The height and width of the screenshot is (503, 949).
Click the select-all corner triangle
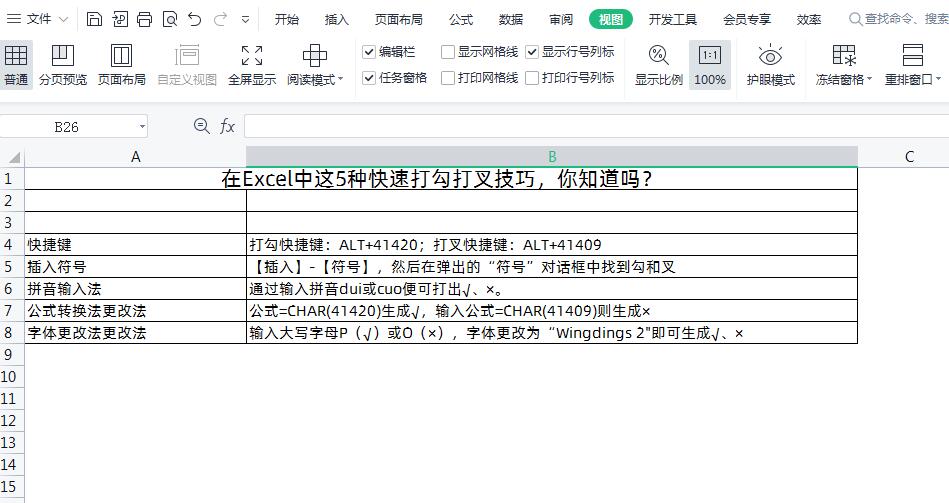[13, 157]
